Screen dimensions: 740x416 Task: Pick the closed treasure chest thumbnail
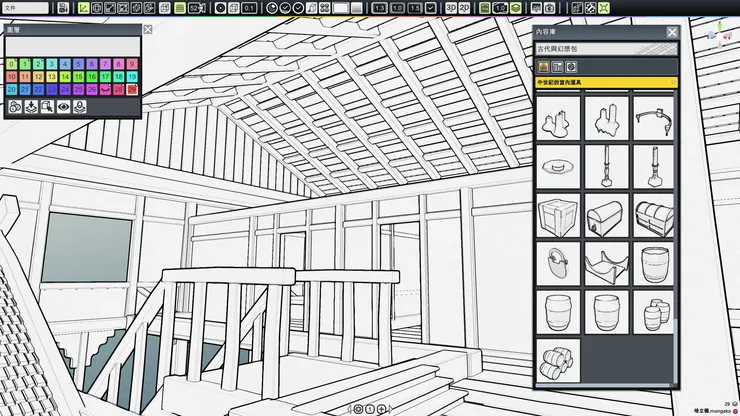click(606, 216)
